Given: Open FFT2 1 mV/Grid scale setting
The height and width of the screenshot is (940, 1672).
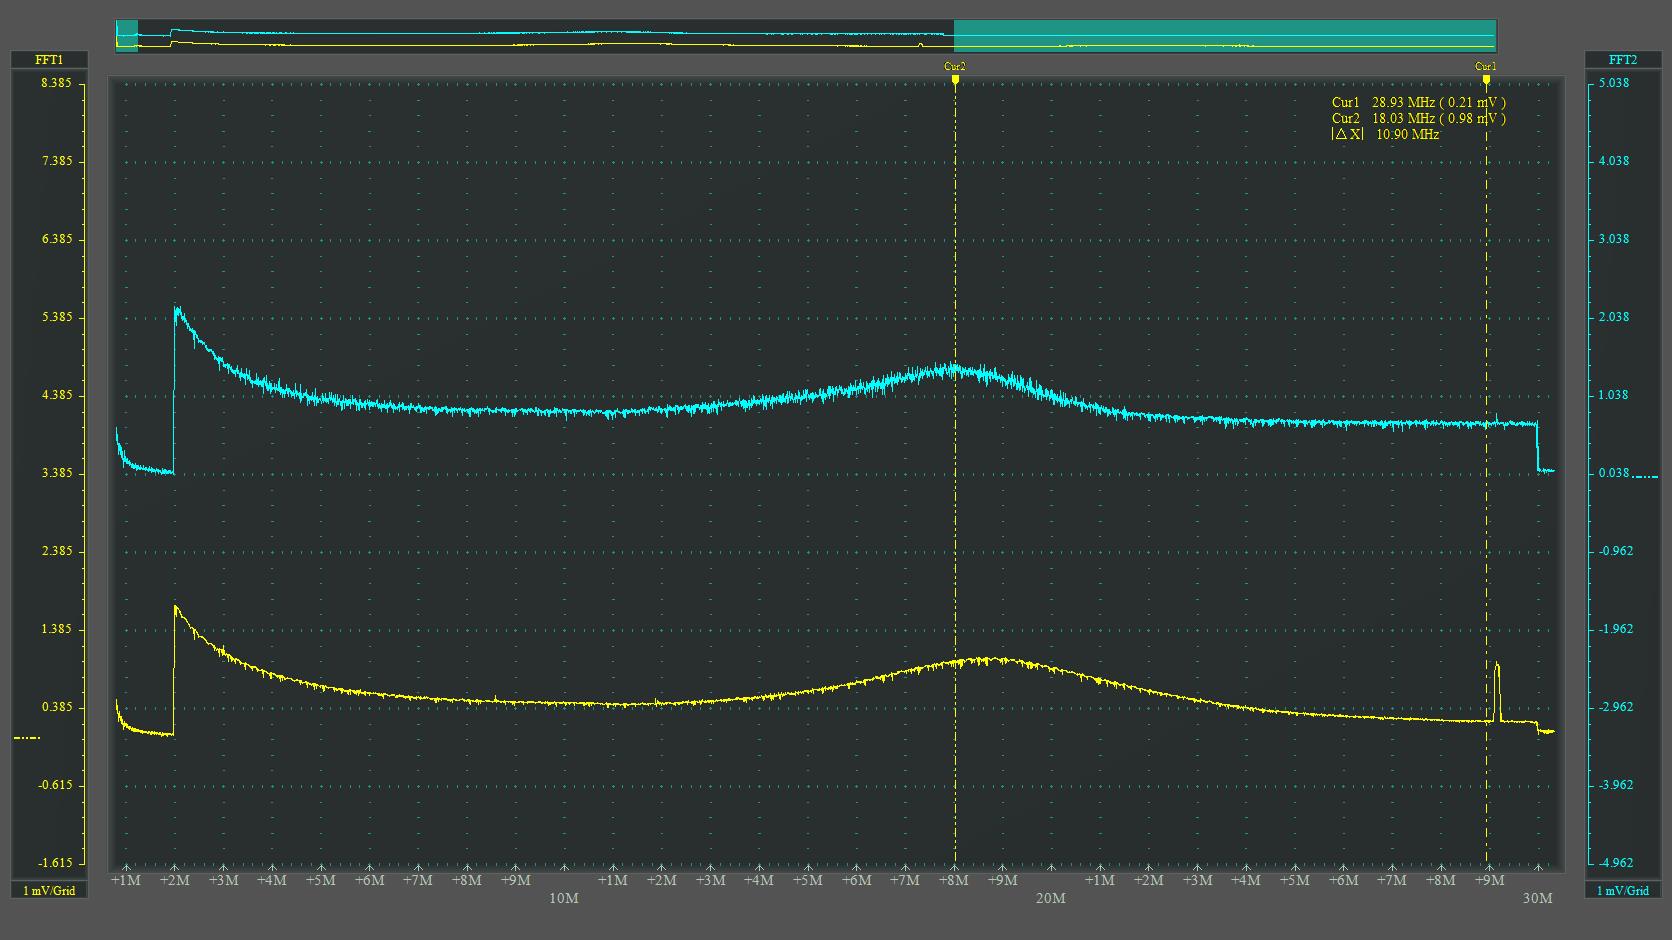Looking at the screenshot, I should pos(1623,890).
